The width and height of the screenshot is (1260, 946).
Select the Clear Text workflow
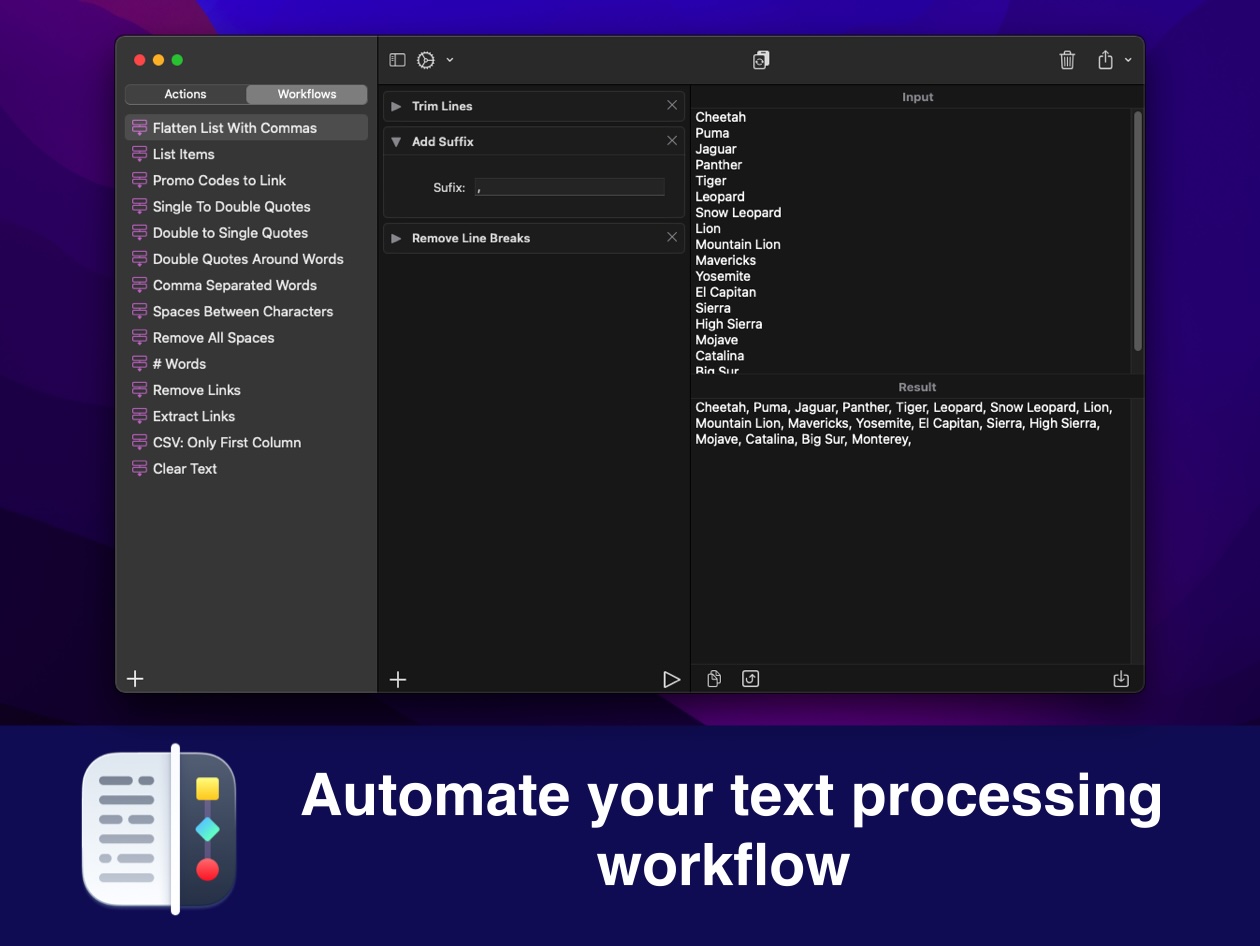coord(246,468)
